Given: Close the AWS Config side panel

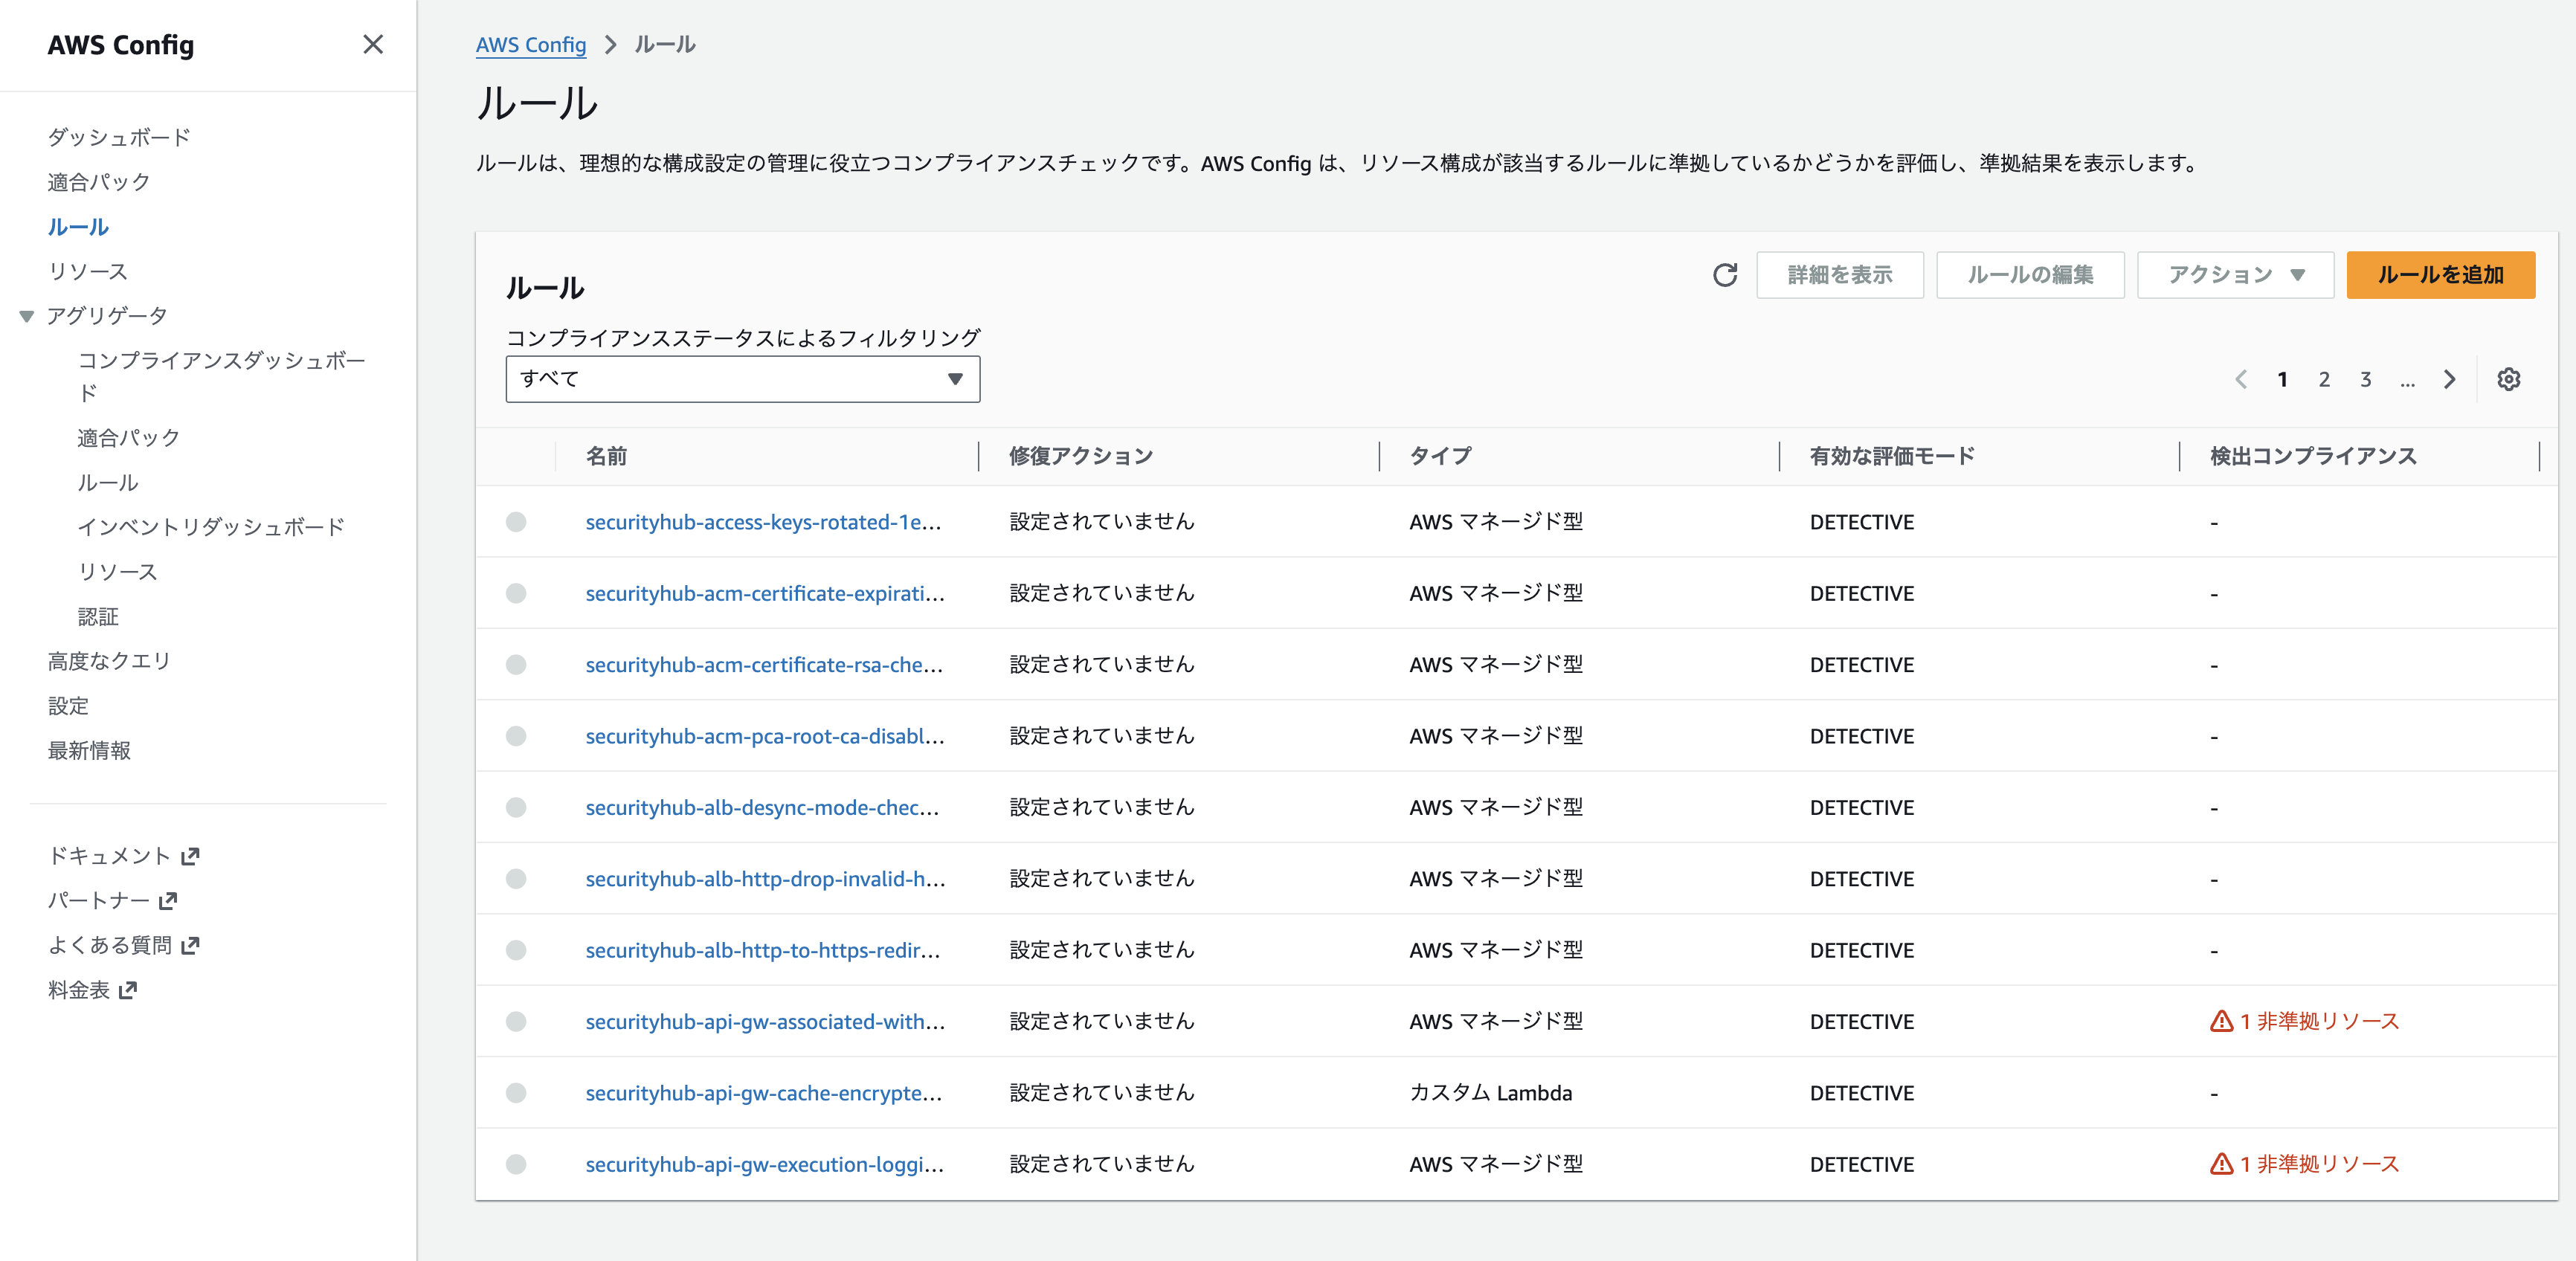Looking at the screenshot, I should 373,44.
